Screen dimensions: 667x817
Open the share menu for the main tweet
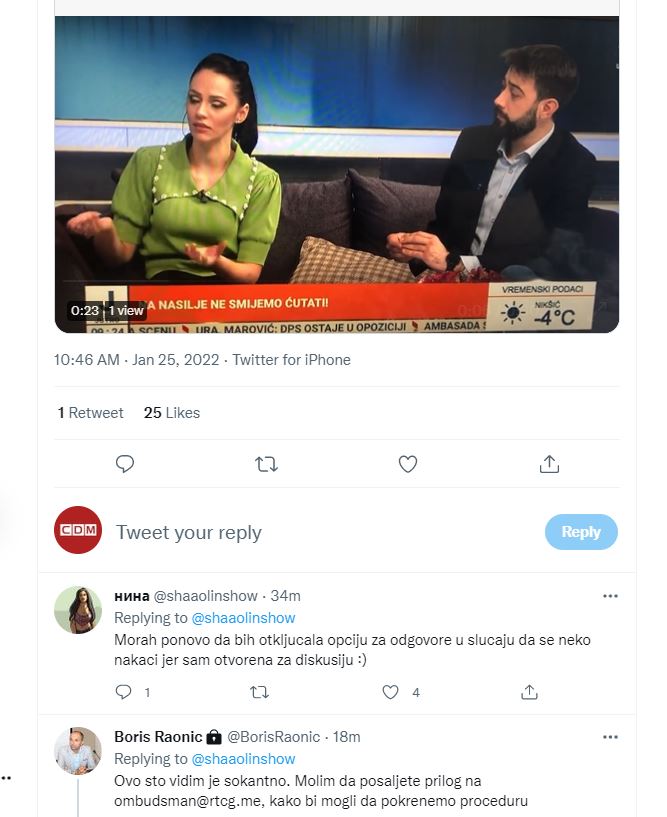pyautogui.click(x=549, y=464)
